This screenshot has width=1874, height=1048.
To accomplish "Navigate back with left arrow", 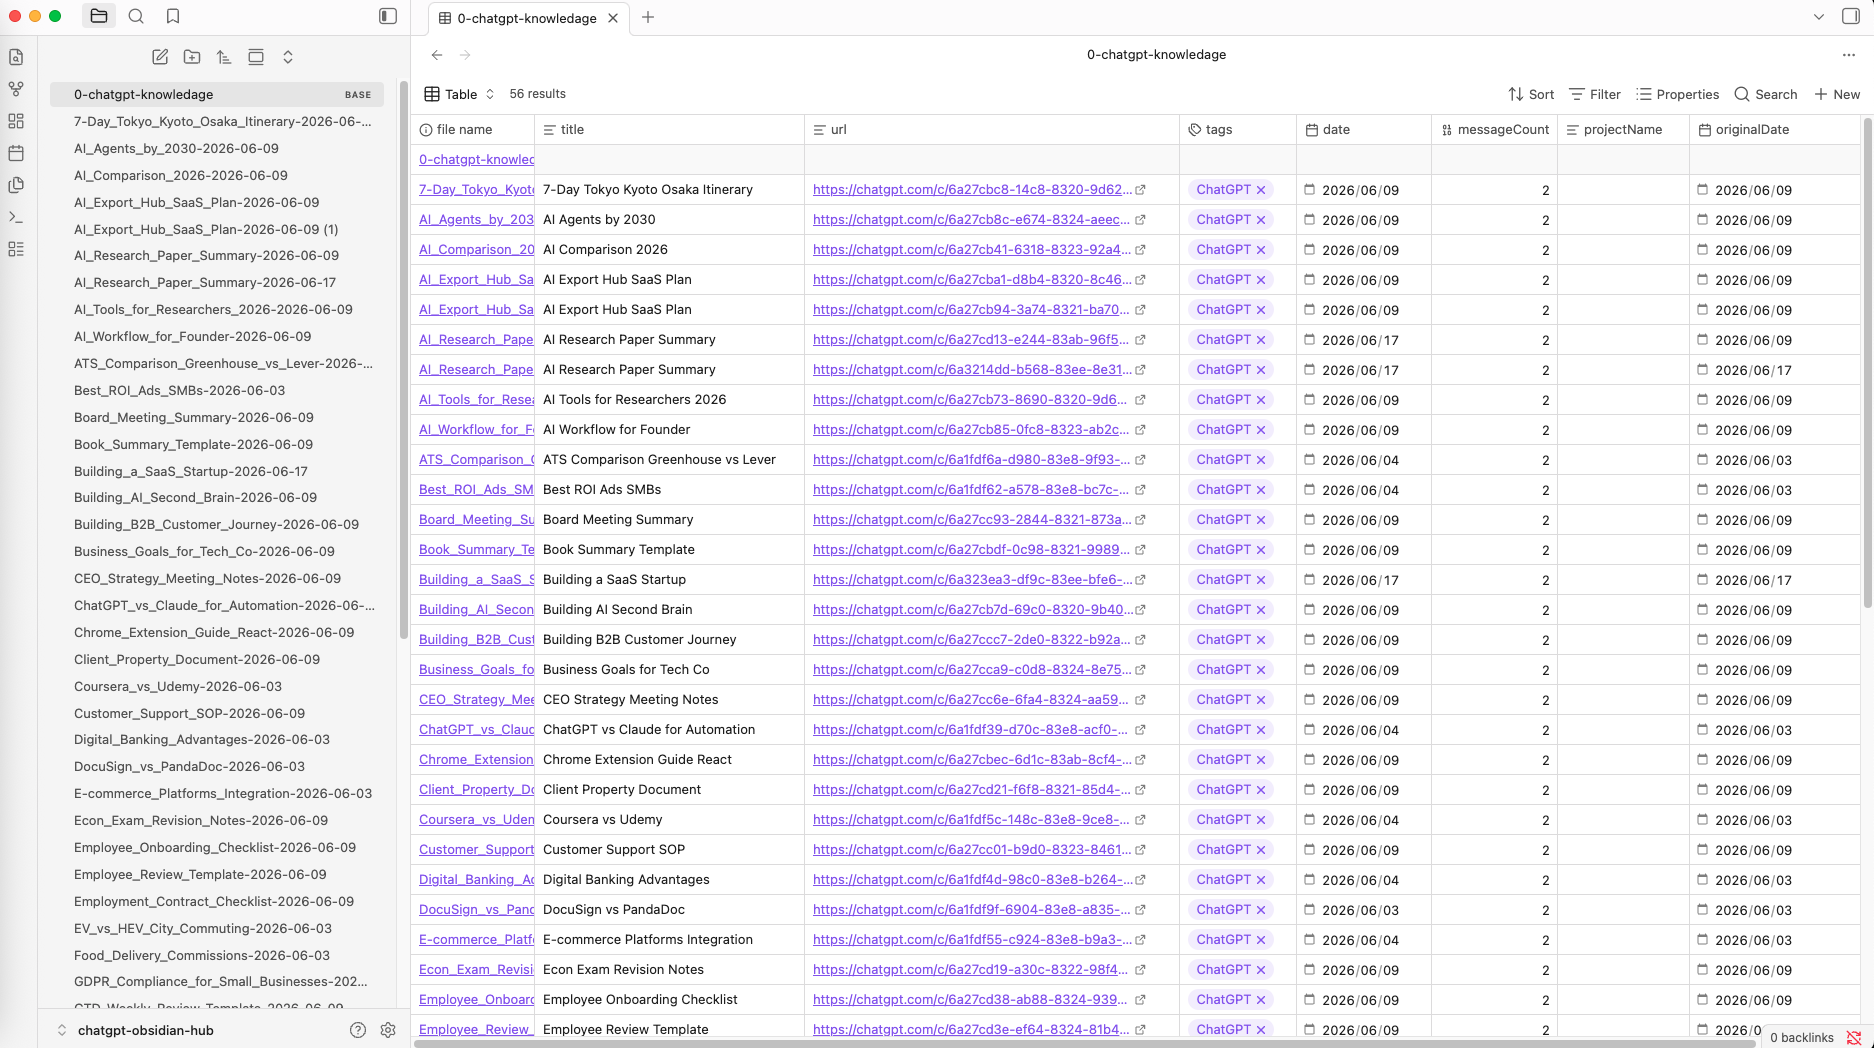I will 437,55.
